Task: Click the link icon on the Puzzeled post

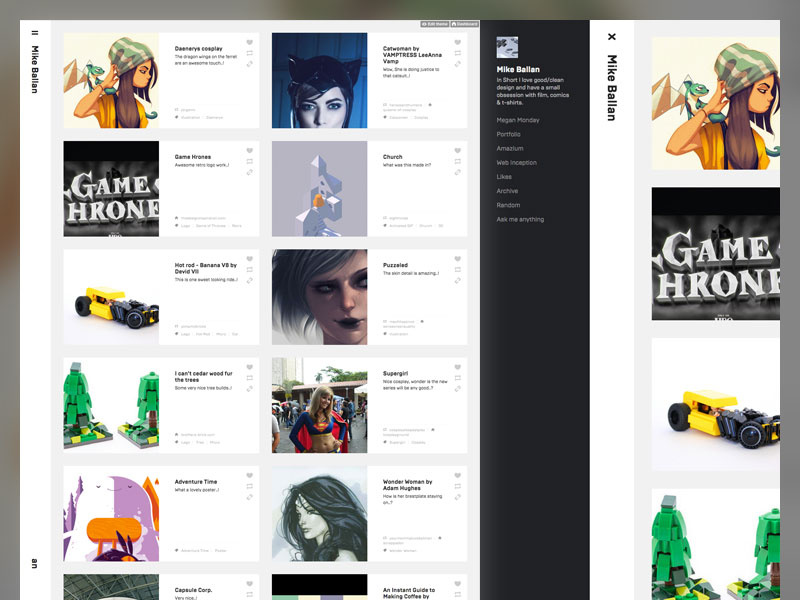Action: (458, 280)
